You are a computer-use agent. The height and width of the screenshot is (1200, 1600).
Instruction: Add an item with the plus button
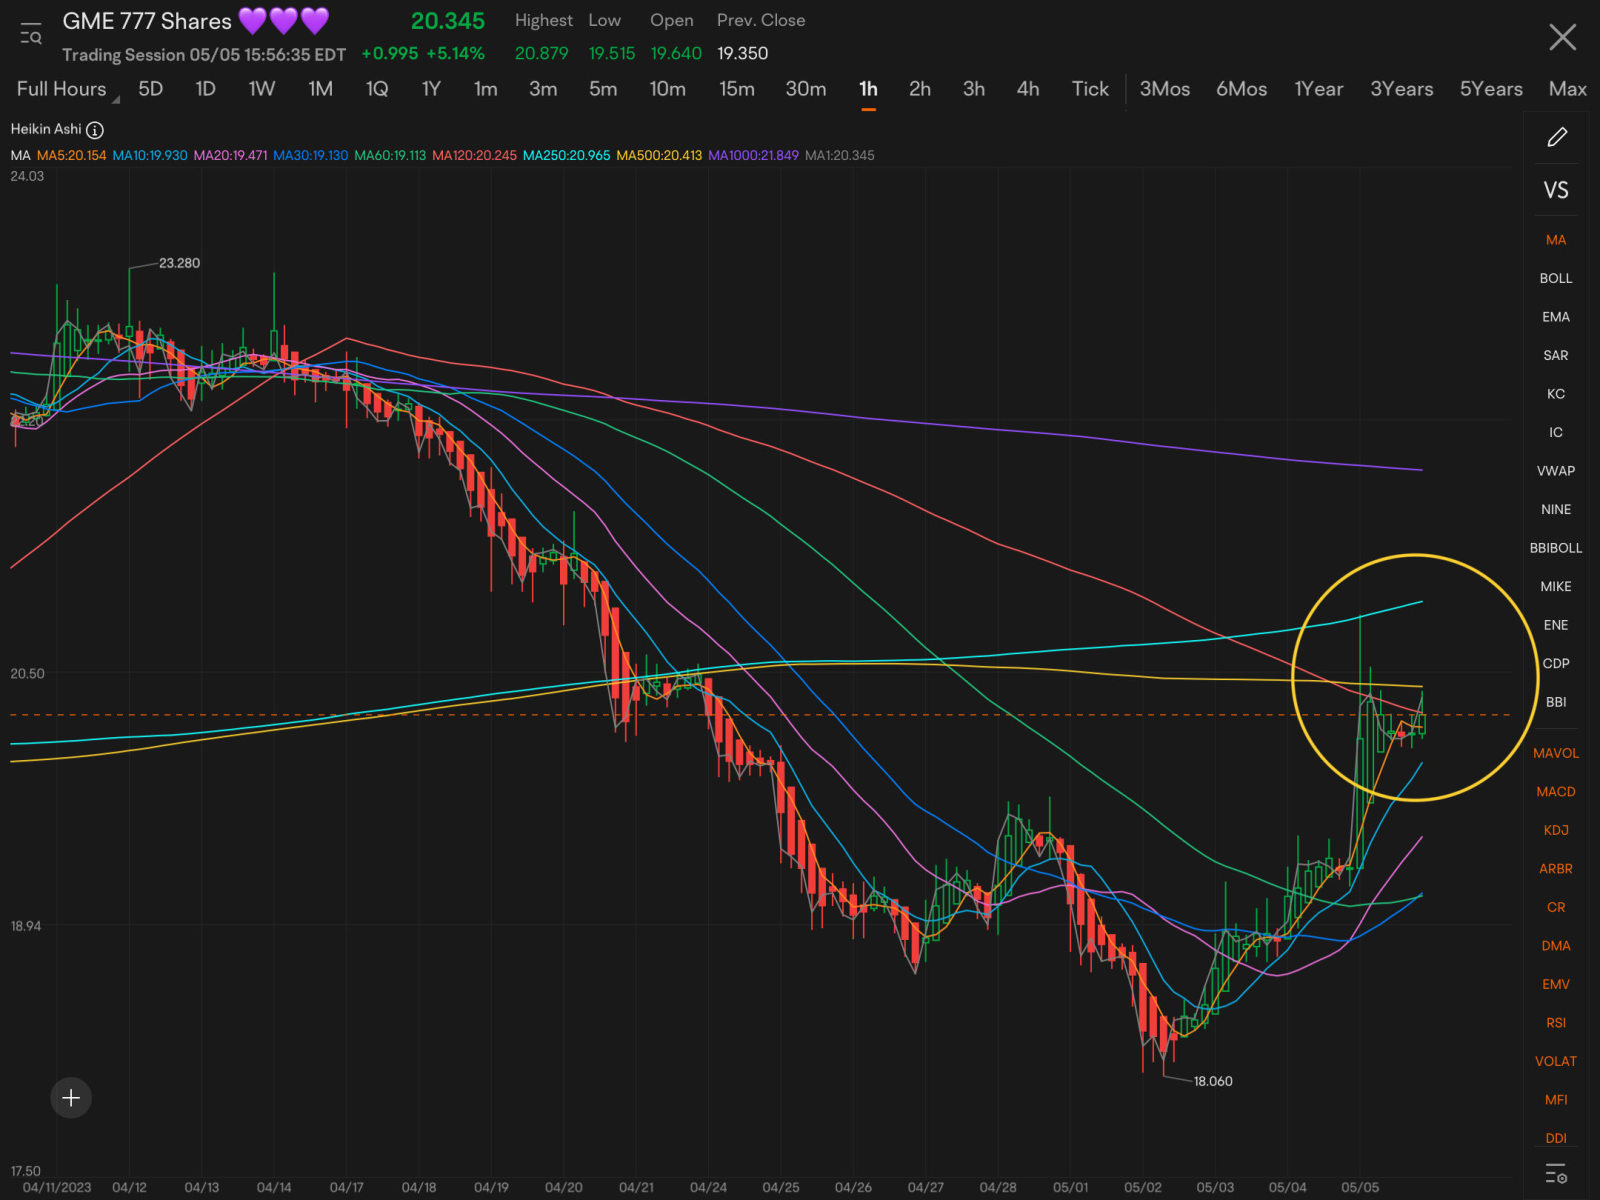pyautogui.click(x=71, y=1098)
